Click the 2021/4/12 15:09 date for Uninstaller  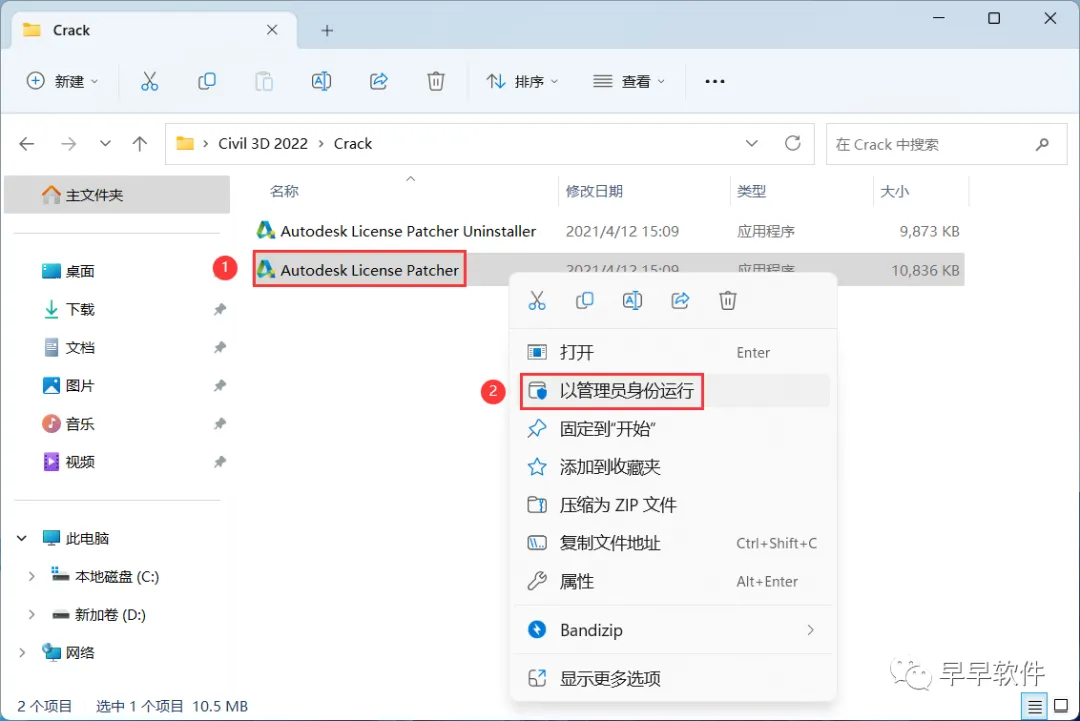[622, 231]
